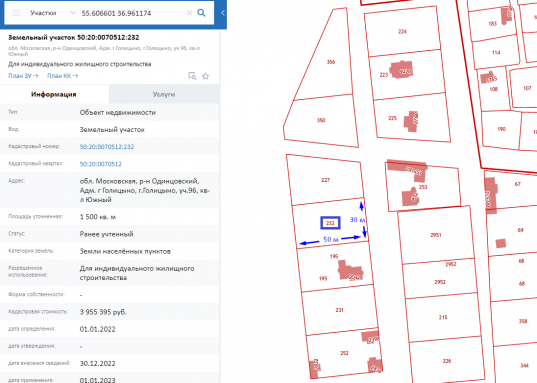Run search with magnifier icon

pyautogui.click(x=201, y=13)
